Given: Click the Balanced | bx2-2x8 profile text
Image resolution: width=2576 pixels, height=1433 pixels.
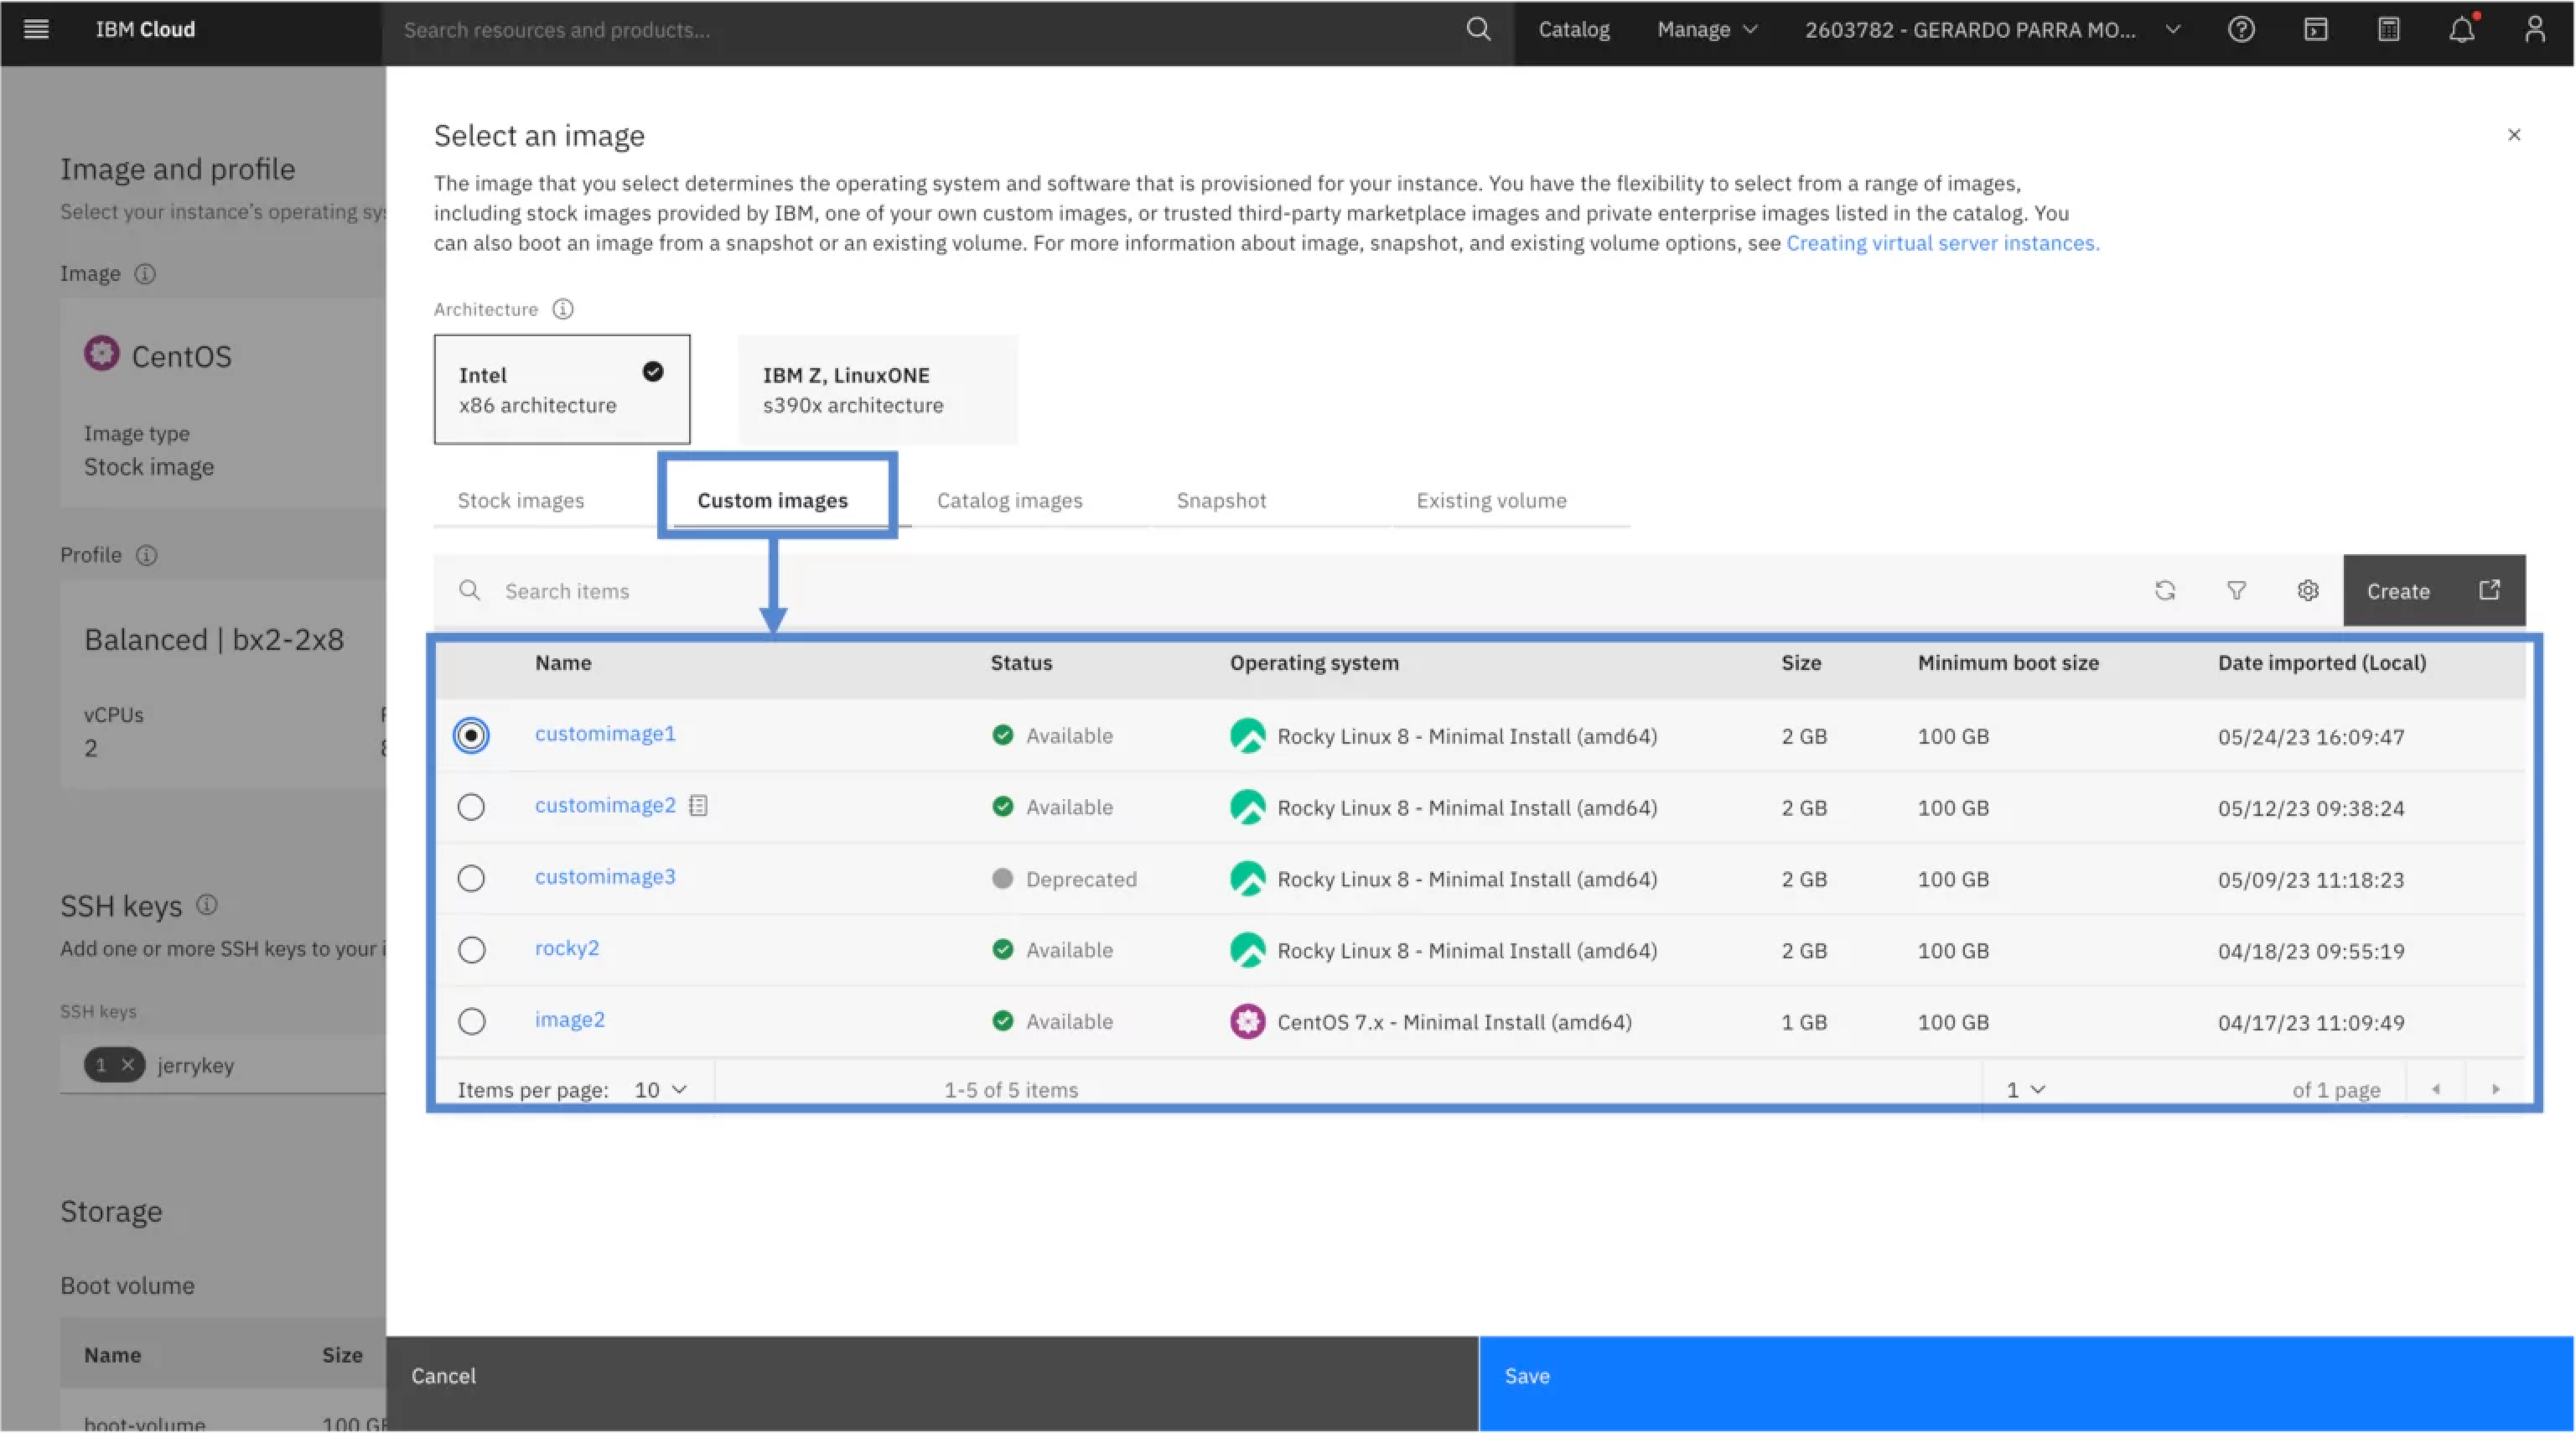Looking at the screenshot, I should (214, 639).
